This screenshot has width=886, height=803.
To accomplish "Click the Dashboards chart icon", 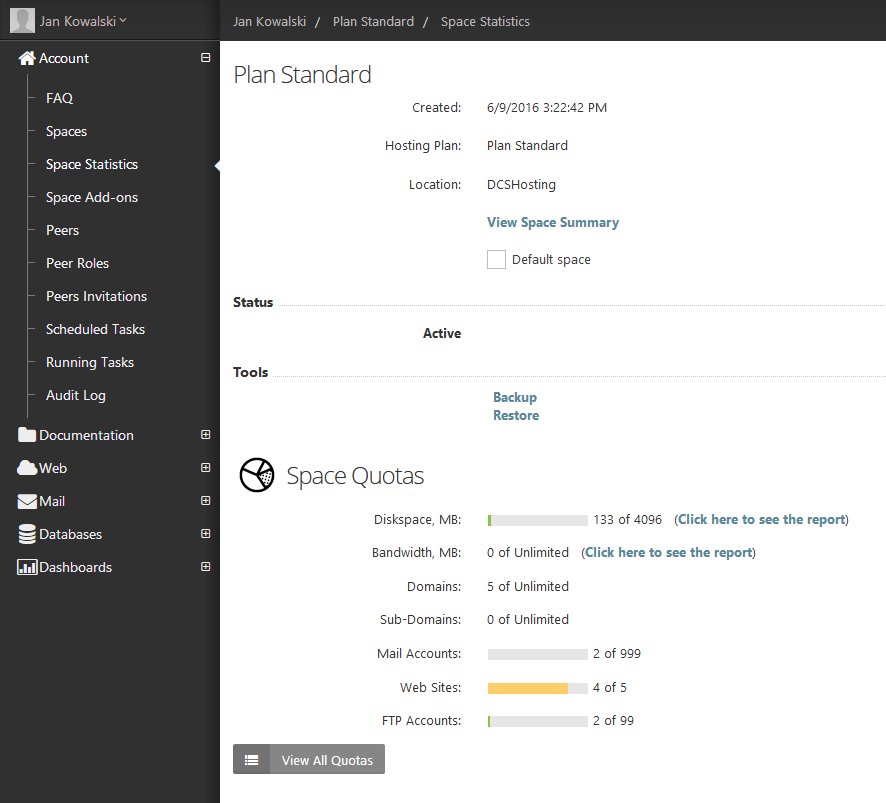I will tap(27, 567).
